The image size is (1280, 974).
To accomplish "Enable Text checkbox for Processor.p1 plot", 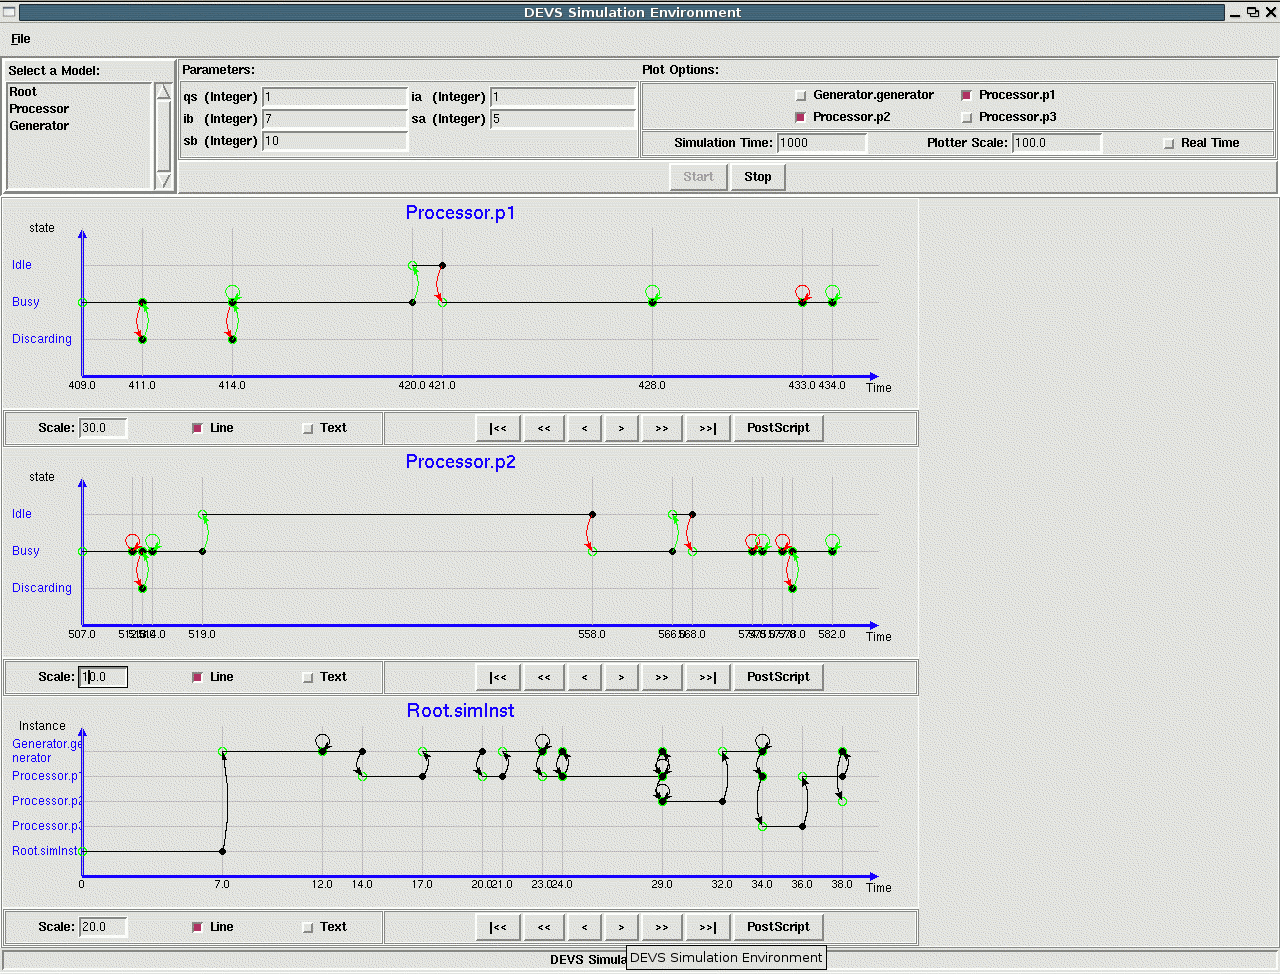I will [x=308, y=428].
